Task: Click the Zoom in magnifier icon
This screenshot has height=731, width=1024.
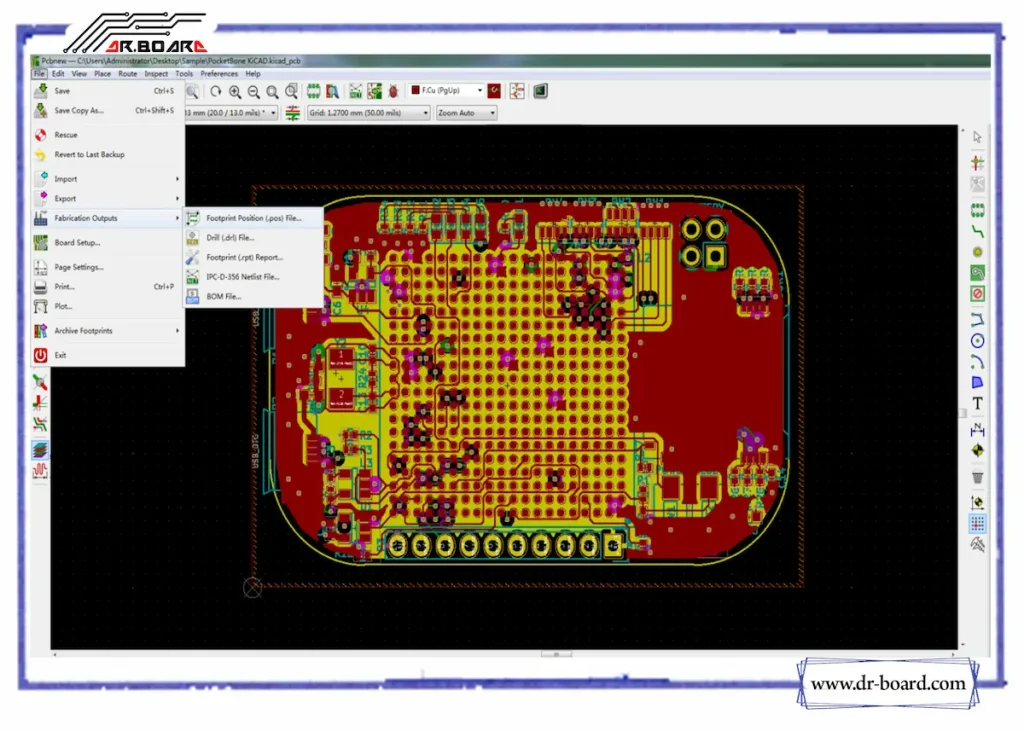Action: pos(235,91)
